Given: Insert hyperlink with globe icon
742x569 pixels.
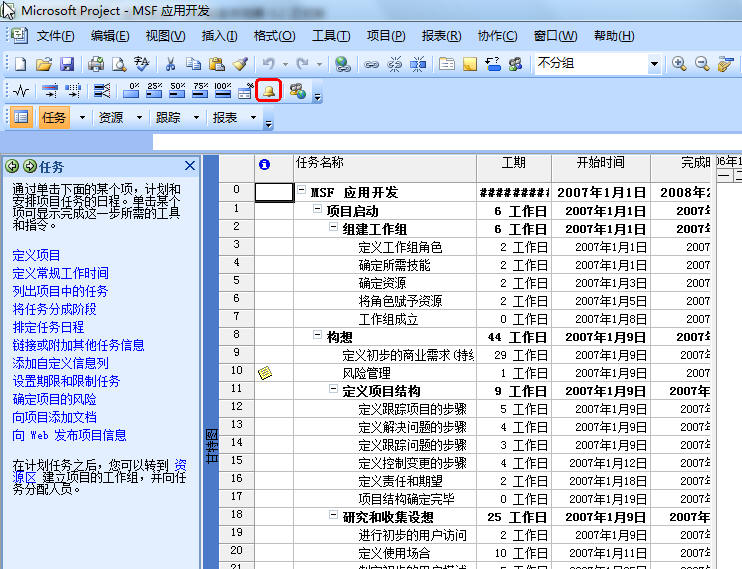Looking at the screenshot, I should coord(343,64).
